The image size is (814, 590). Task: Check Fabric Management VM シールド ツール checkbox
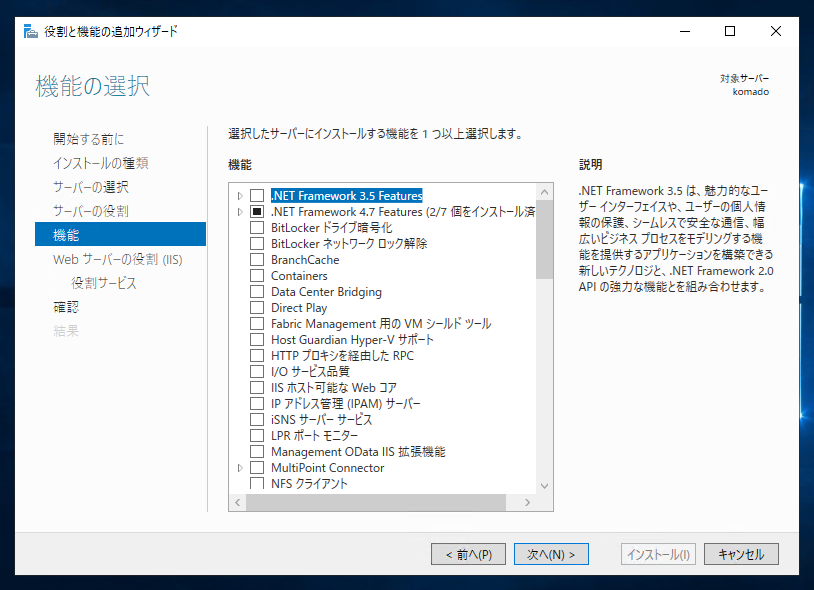[257, 324]
